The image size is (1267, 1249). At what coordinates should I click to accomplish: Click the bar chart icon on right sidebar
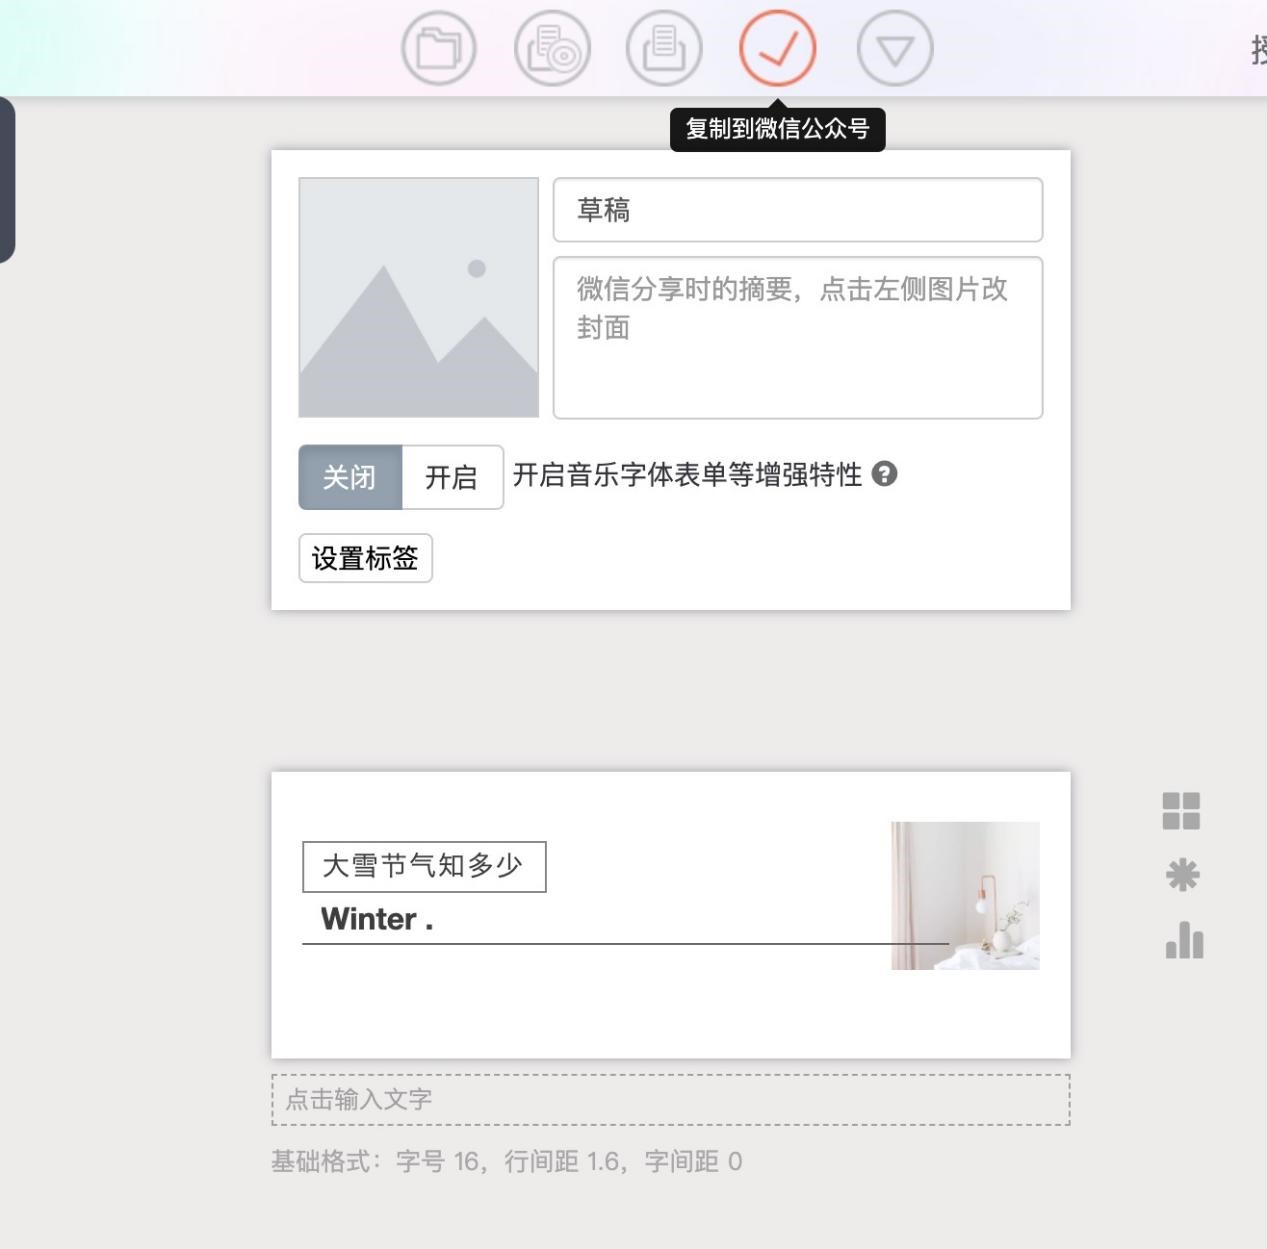point(1184,940)
